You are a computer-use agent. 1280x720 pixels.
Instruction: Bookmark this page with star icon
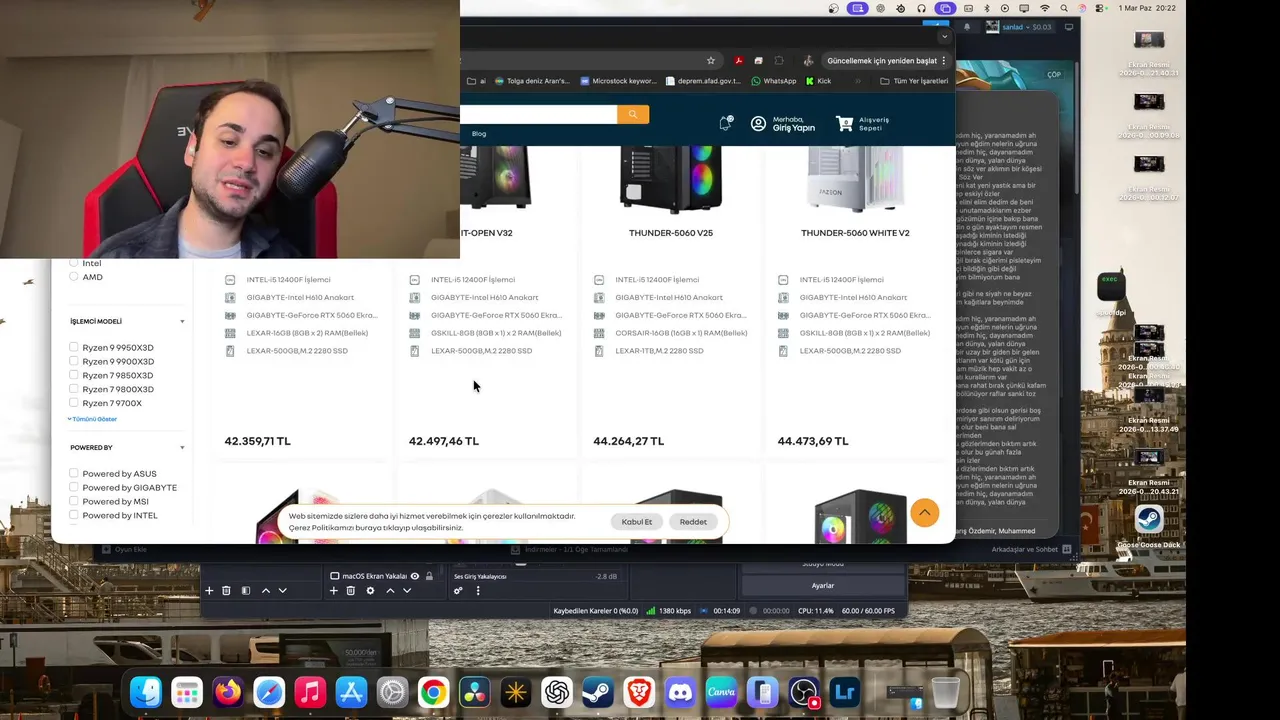point(711,60)
